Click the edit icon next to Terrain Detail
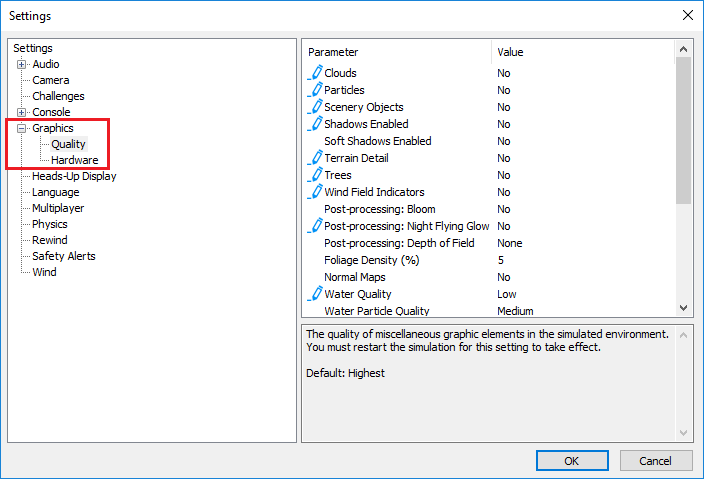 (x=315, y=158)
